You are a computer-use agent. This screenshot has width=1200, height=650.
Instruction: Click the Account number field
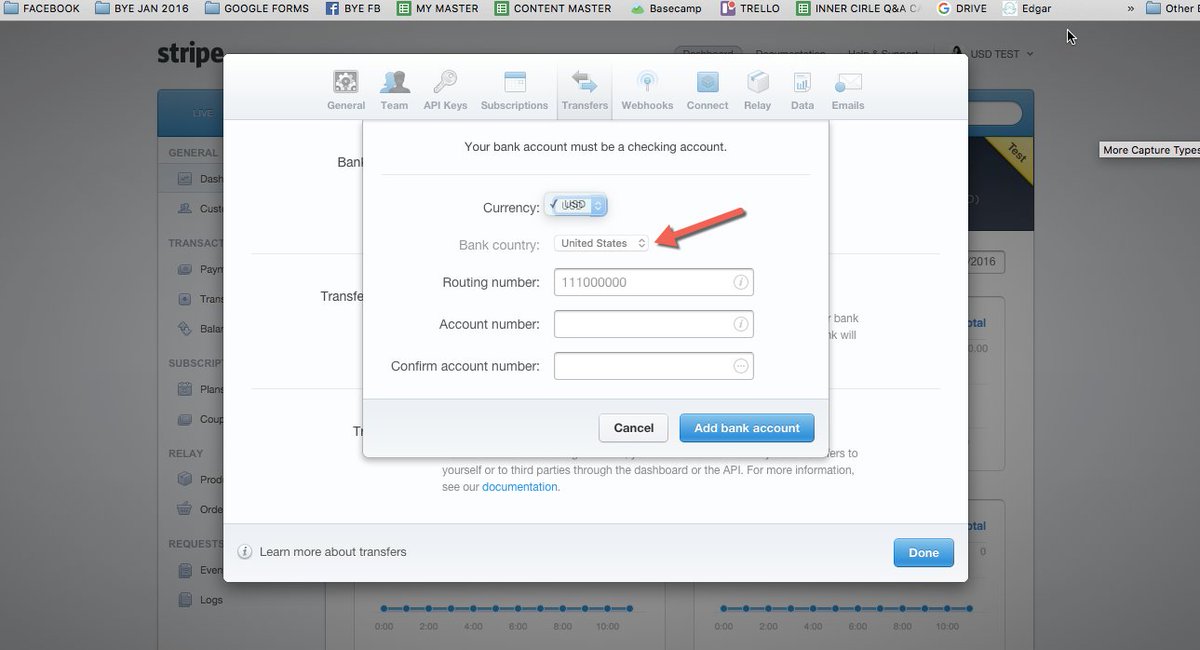[653, 324]
